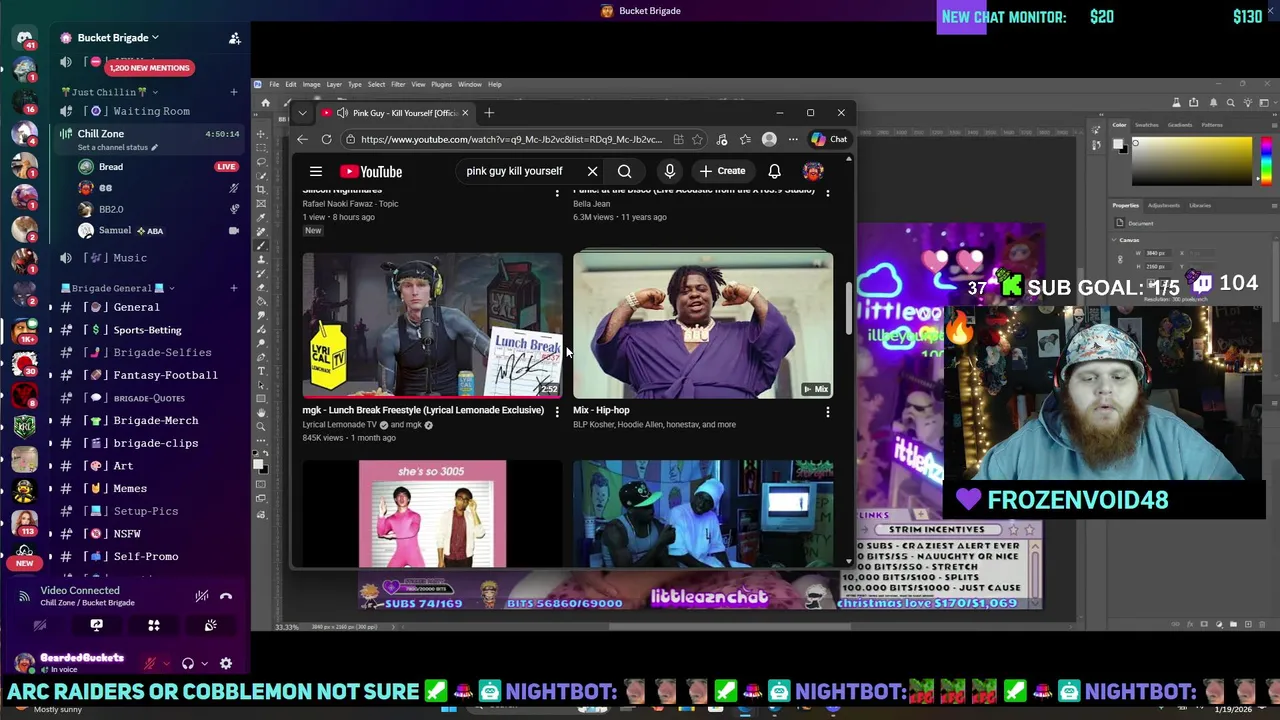Go to the YouTube home logo
This screenshot has height=720, width=1280.
point(371,171)
